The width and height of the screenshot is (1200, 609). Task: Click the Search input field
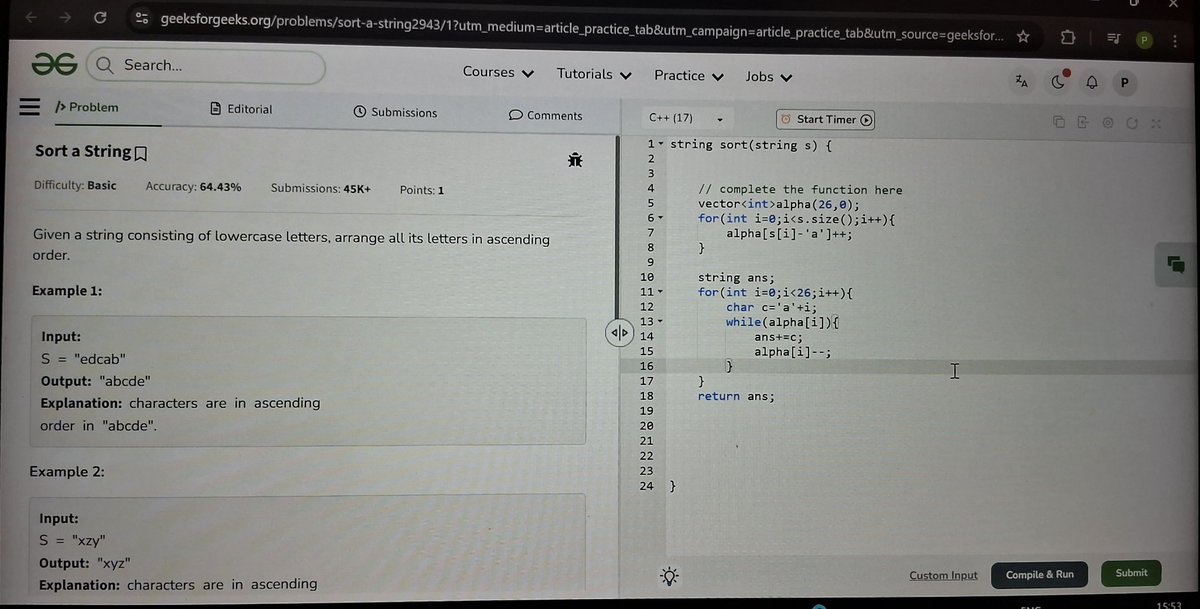pos(205,65)
